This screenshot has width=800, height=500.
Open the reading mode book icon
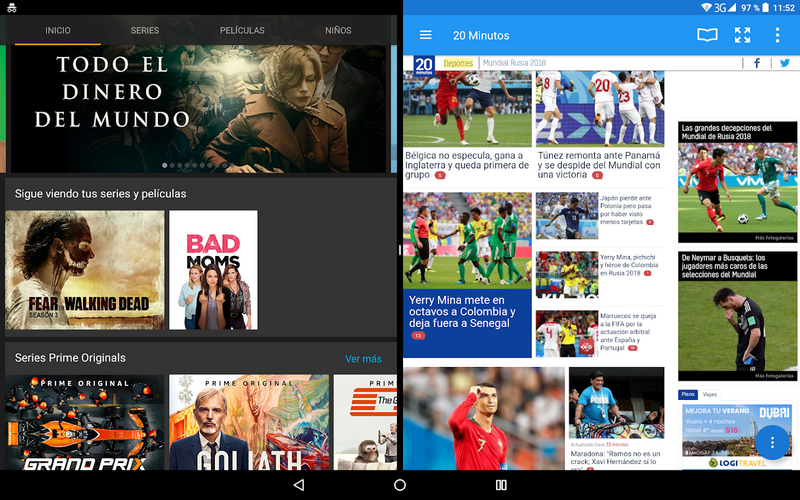click(x=707, y=35)
